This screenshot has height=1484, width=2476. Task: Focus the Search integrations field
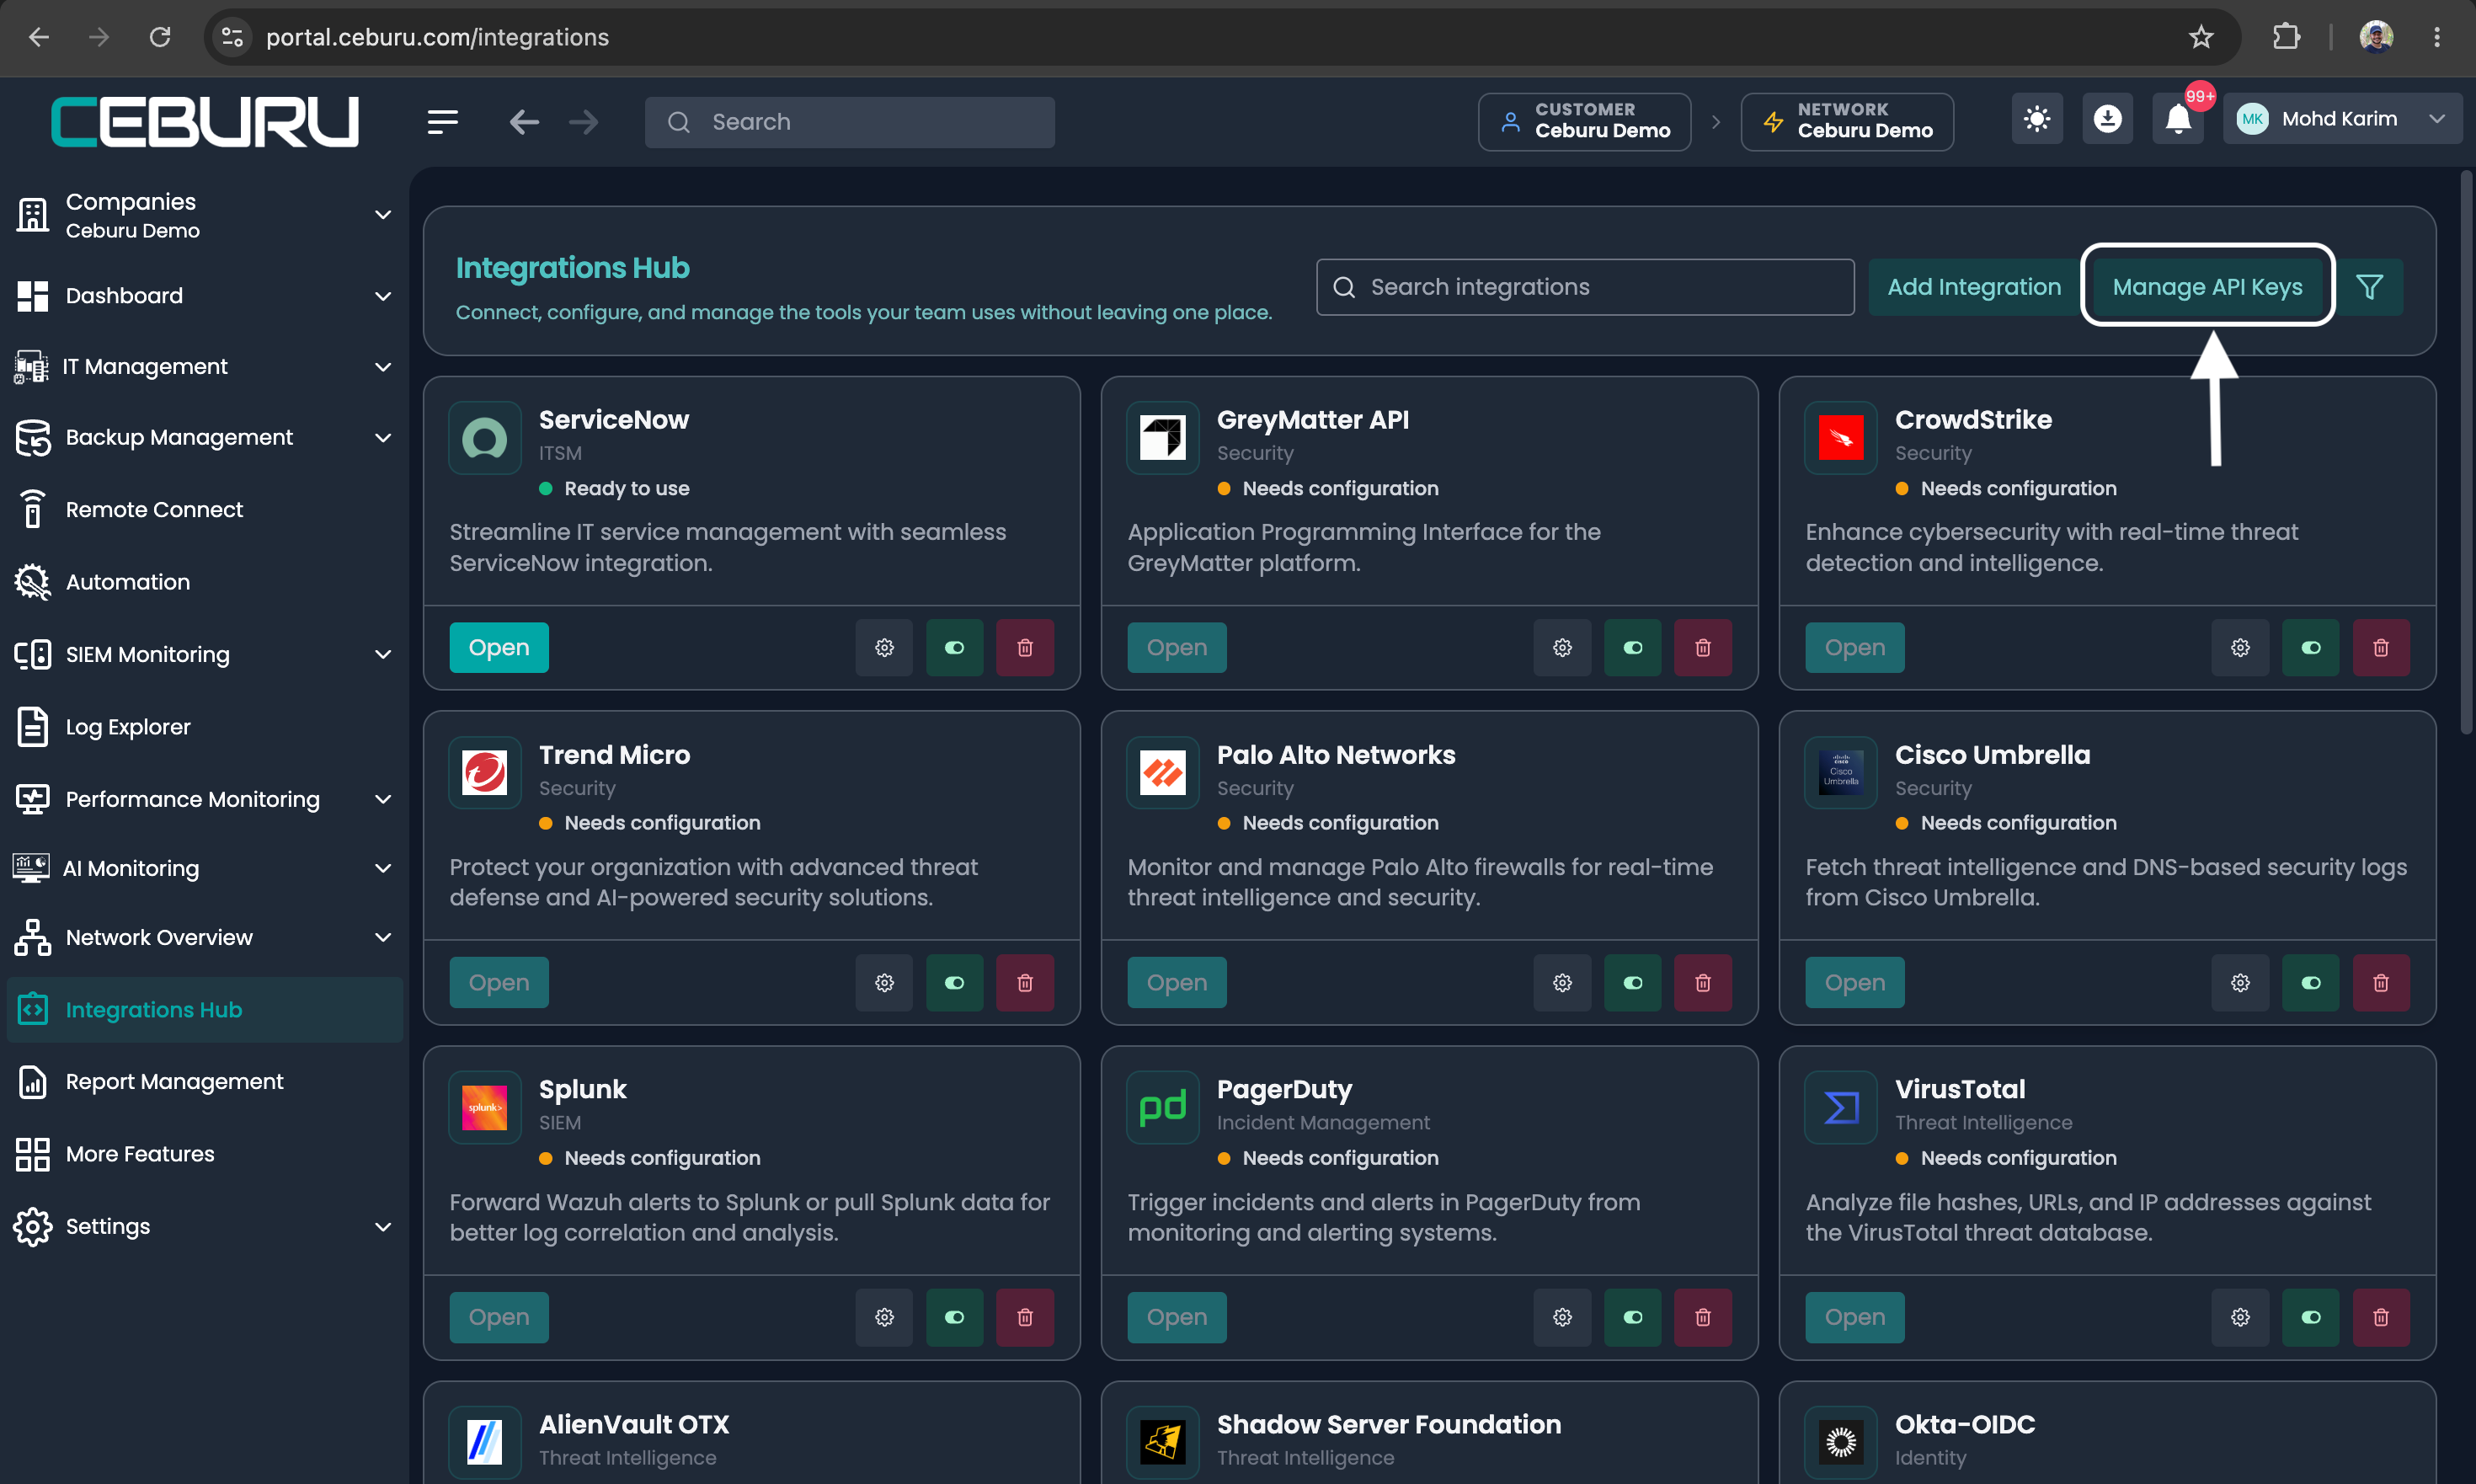[1585, 287]
